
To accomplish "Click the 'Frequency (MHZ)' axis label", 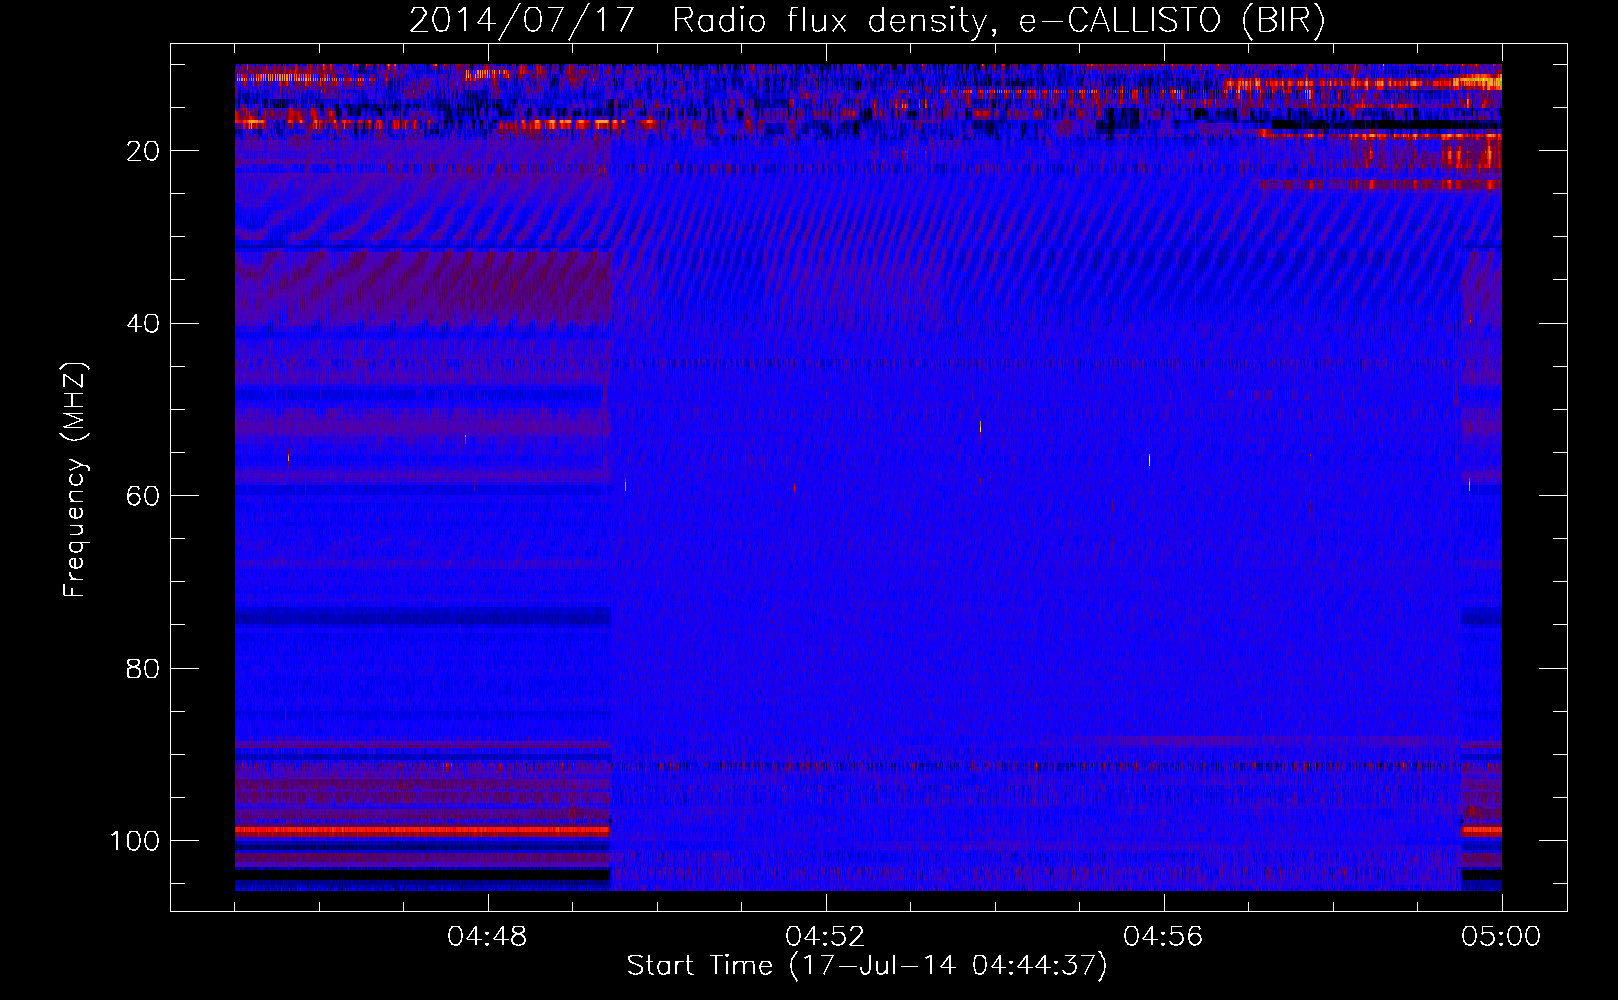I will tap(75, 480).
